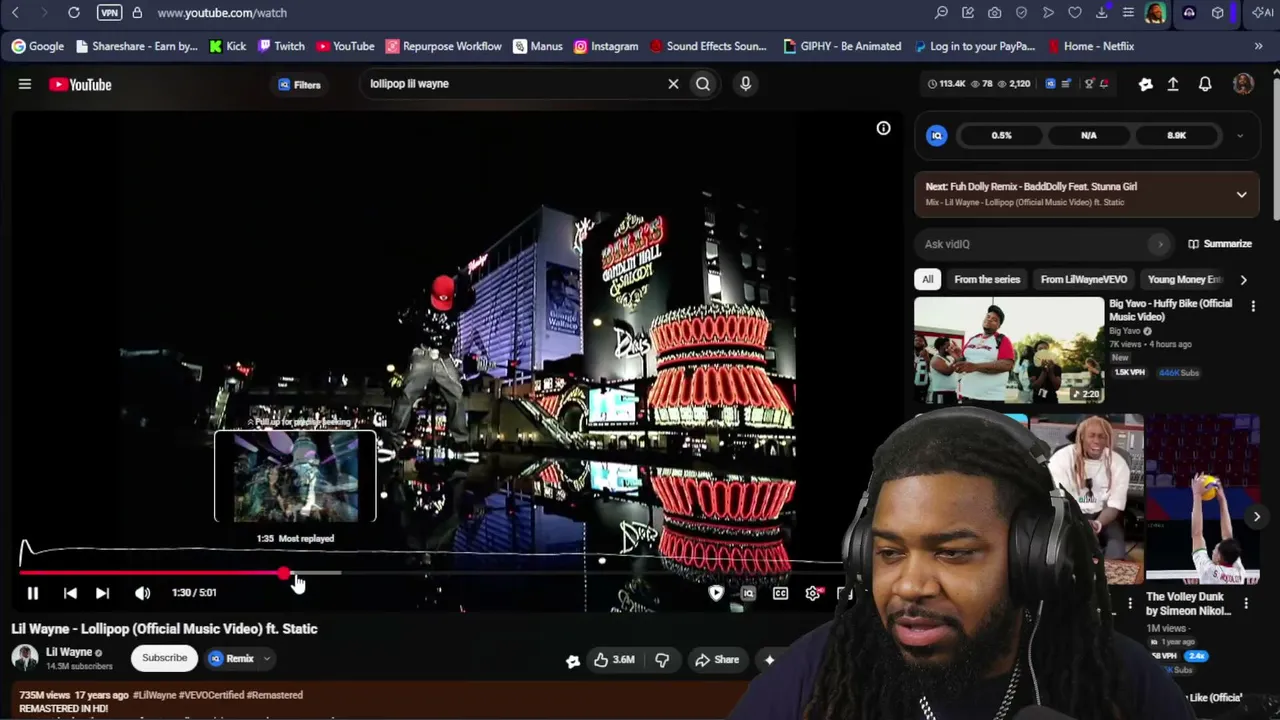Subscribe to the Lil Wayne channel

[164, 658]
